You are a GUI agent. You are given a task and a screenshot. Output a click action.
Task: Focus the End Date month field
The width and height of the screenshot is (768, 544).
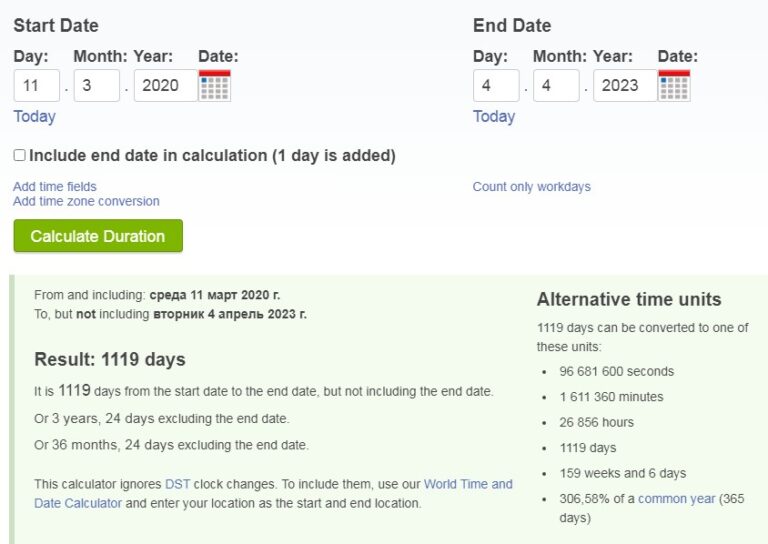click(556, 86)
